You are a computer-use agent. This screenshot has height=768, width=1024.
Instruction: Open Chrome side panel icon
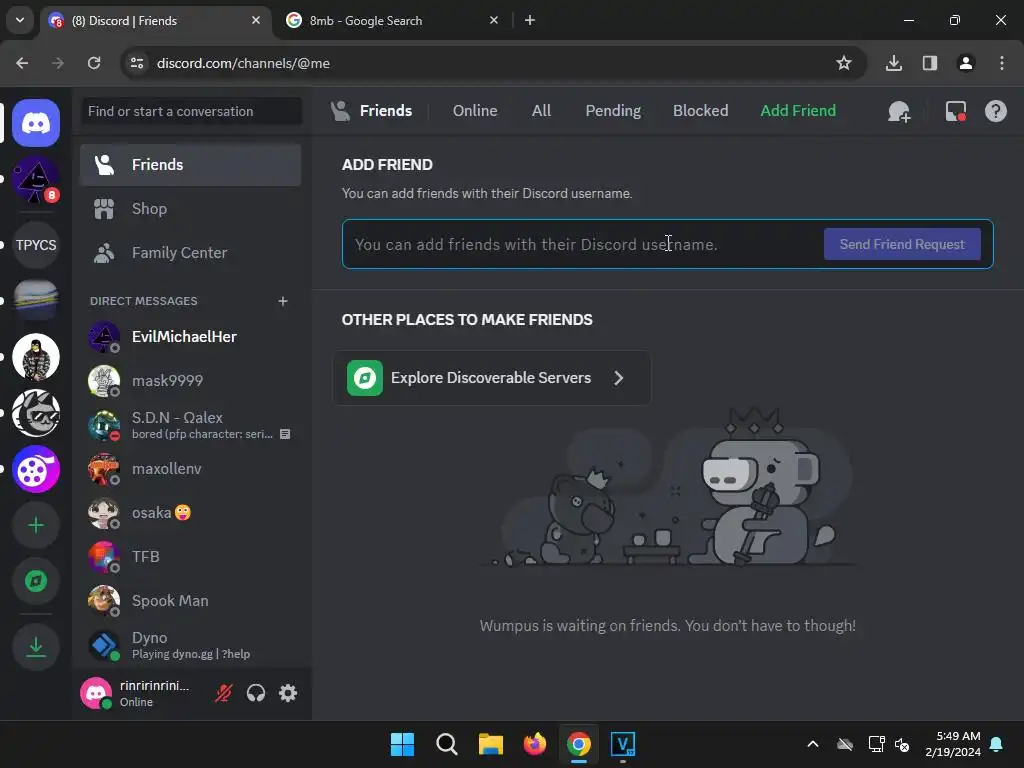(x=930, y=63)
